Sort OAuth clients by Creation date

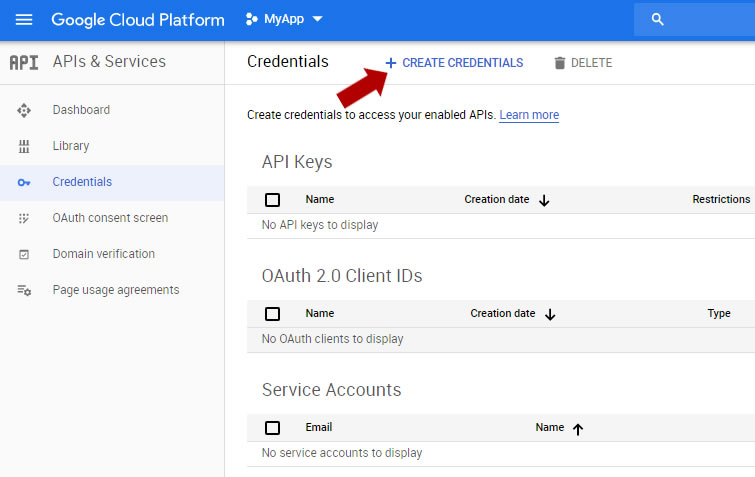click(503, 313)
